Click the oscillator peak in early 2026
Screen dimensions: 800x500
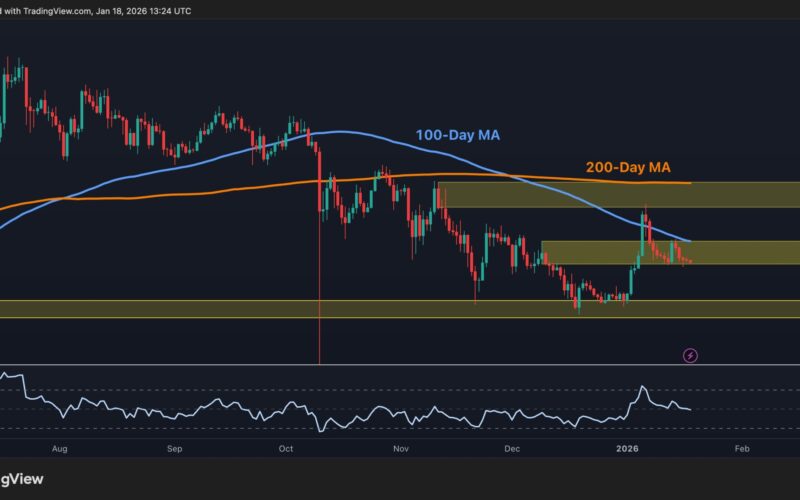click(643, 388)
